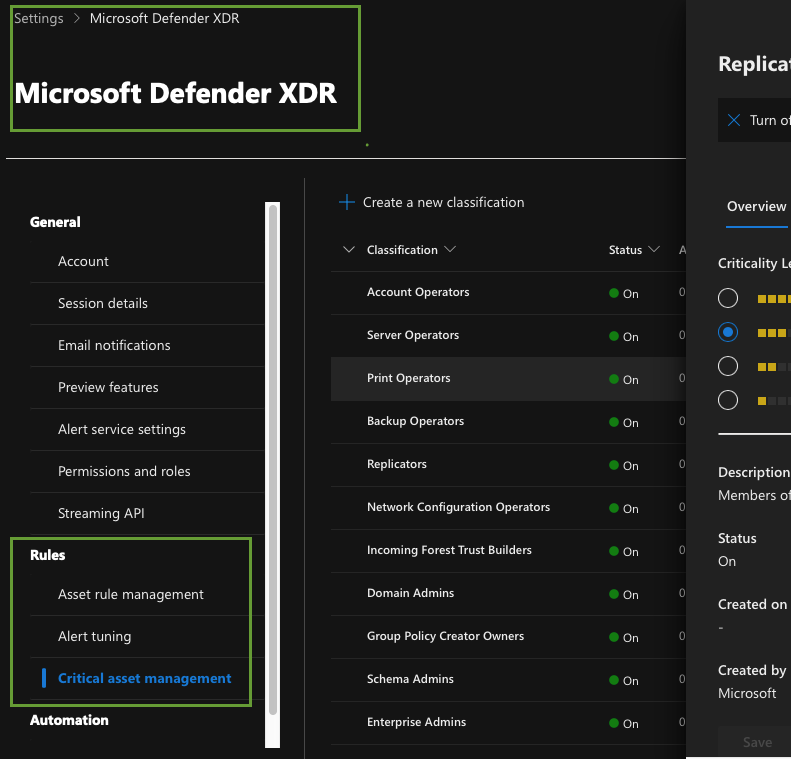Select the third criticality level radio button
Screen dimensions: 791x759
point(728,366)
